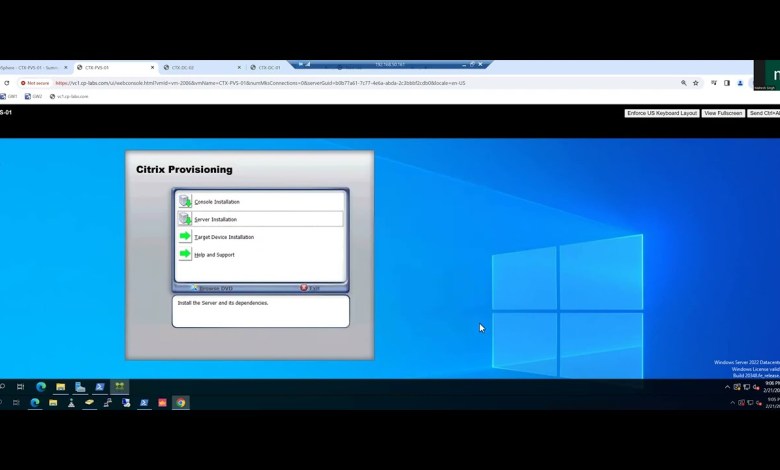This screenshot has height=470, width=780.
Task: Open File Explorer in the local bottom taskbar
Action: tap(53, 403)
